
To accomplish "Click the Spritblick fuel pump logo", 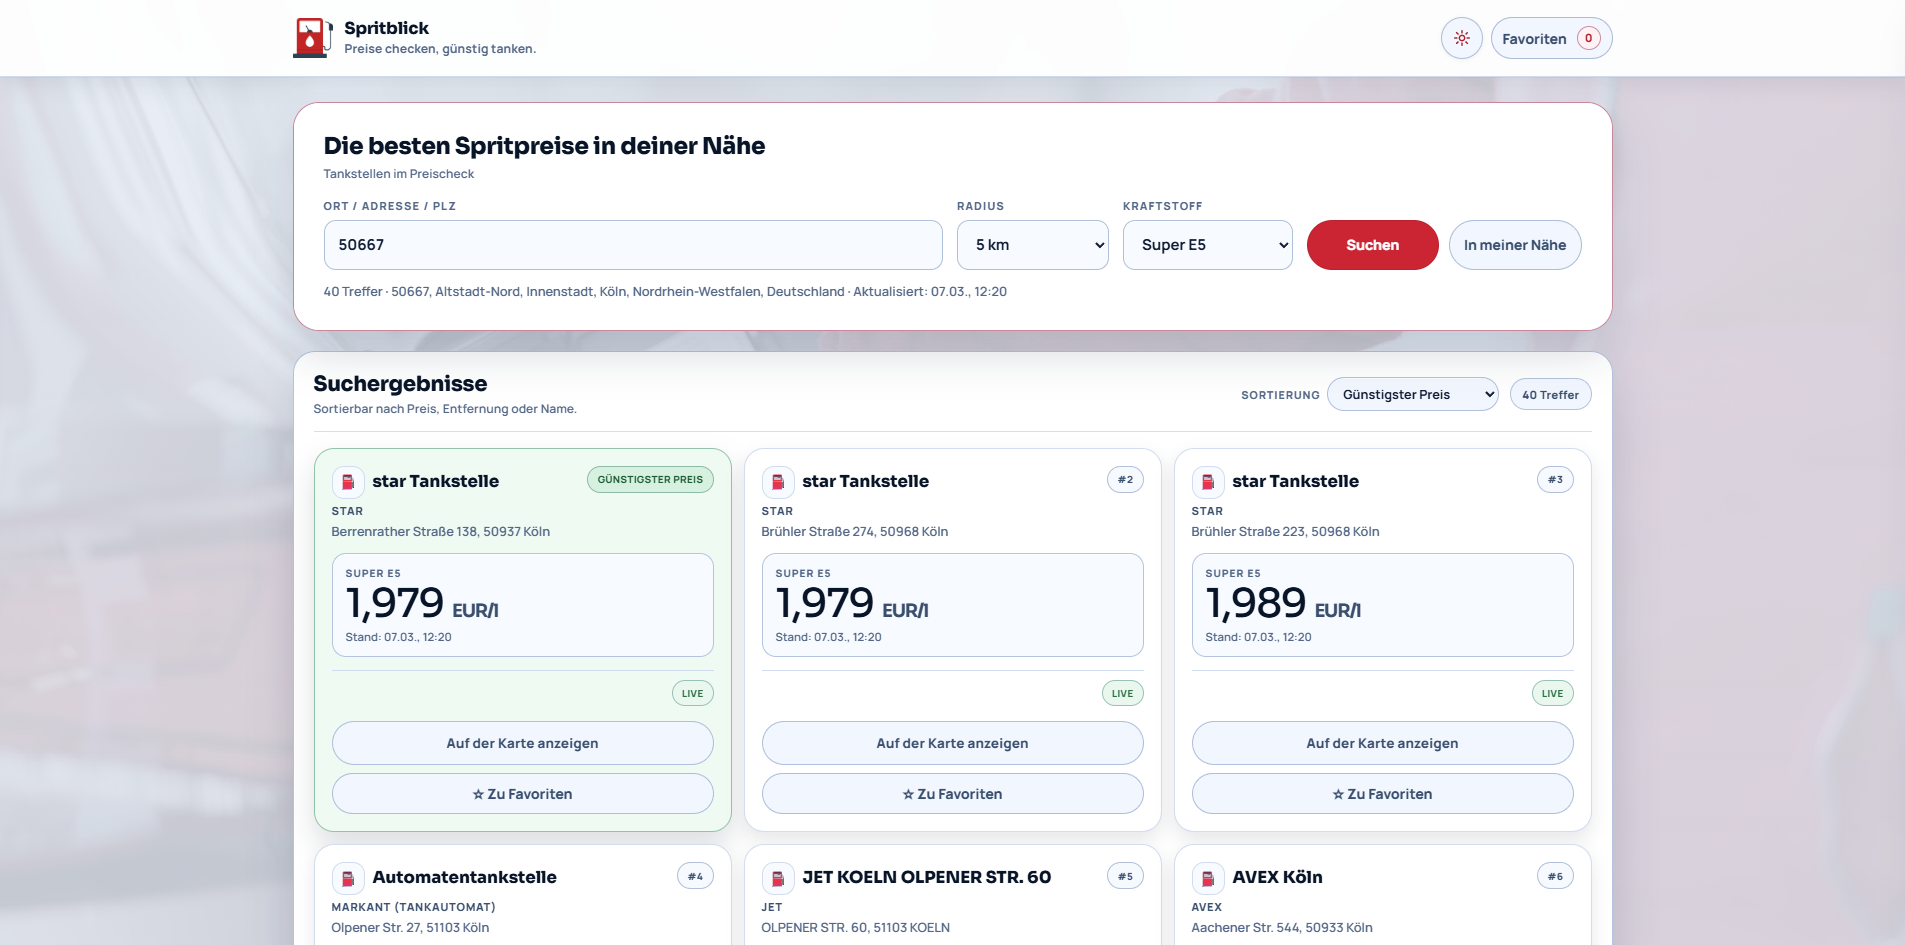I will coord(312,38).
